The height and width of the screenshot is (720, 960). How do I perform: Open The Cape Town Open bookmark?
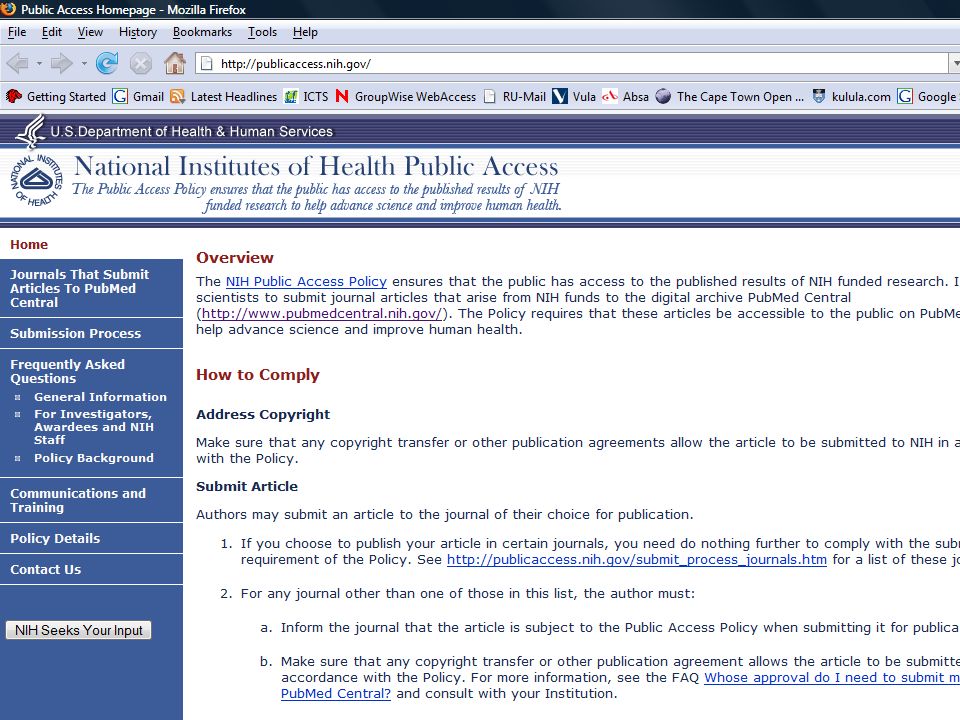729,97
